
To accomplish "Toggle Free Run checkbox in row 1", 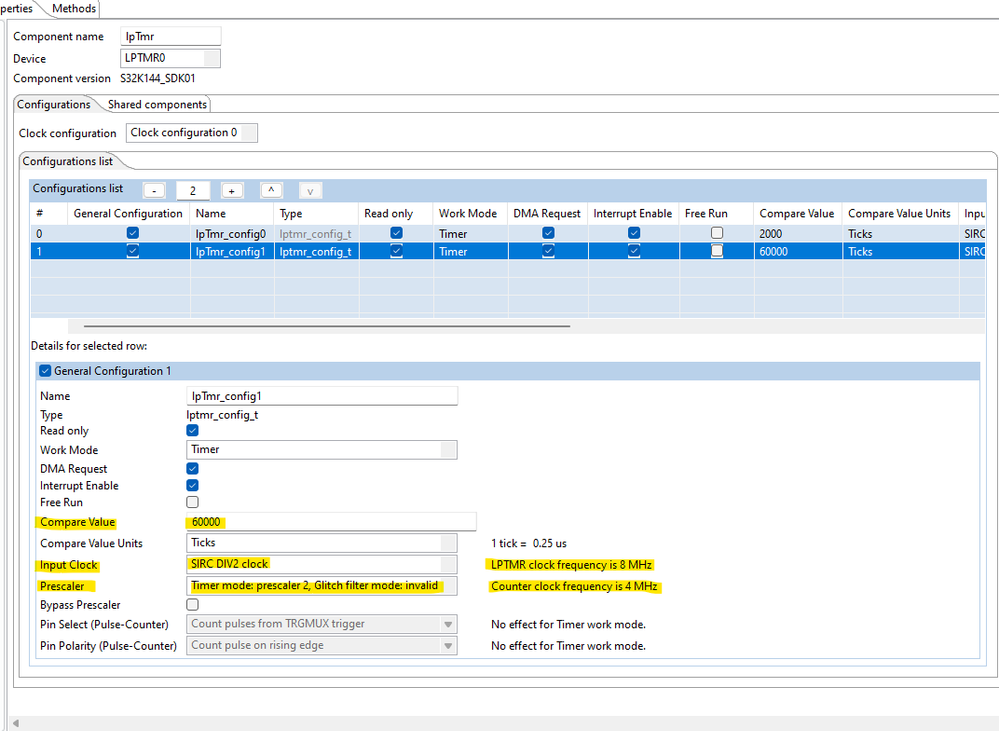I will 717,251.
